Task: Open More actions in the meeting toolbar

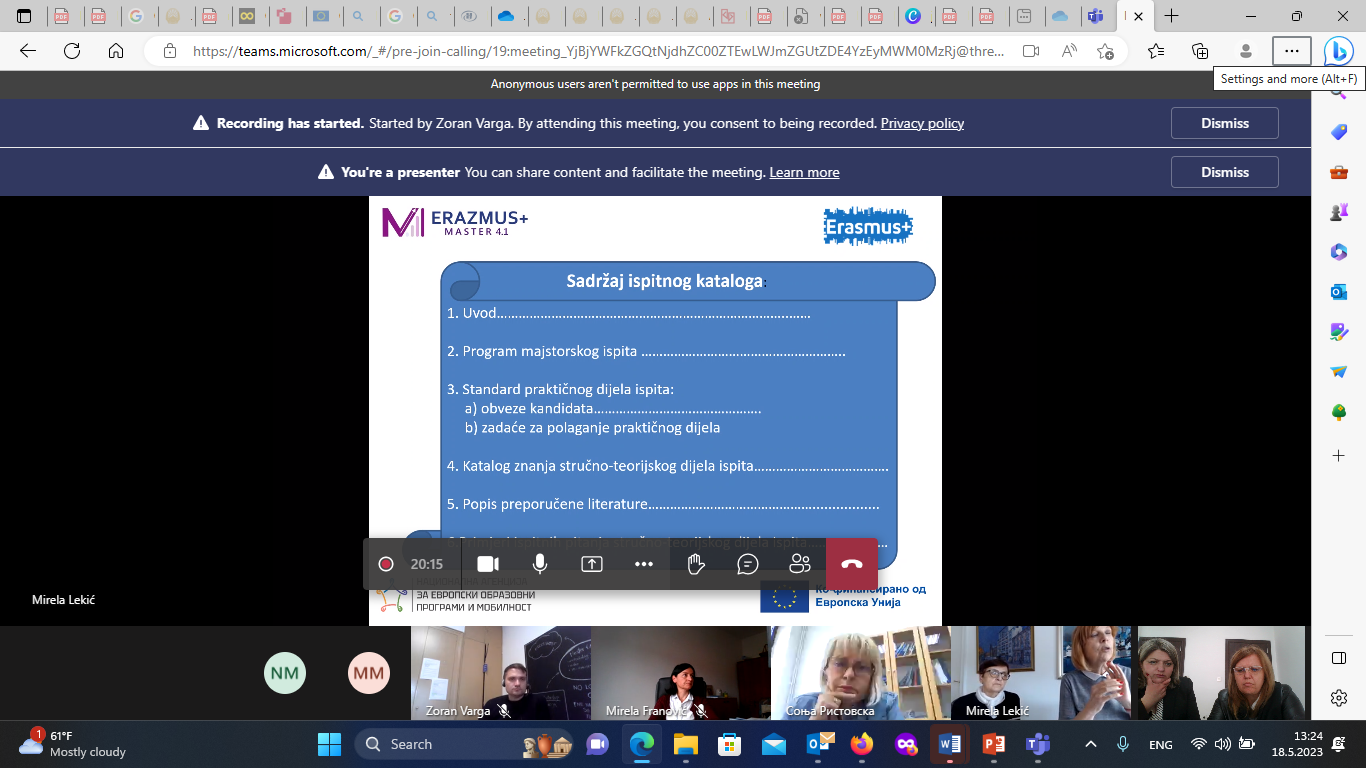Action: coord(644,564)
